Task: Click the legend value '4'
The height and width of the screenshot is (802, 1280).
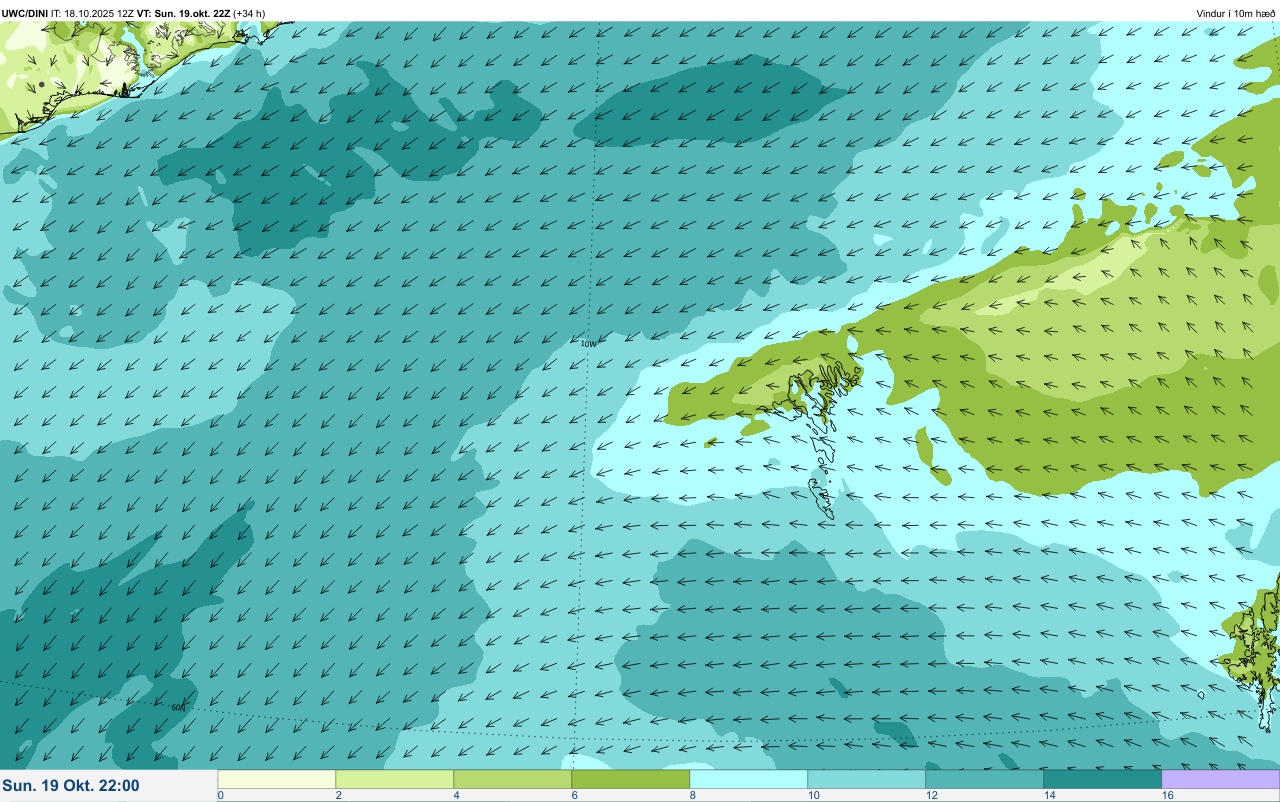Action: 456,795
